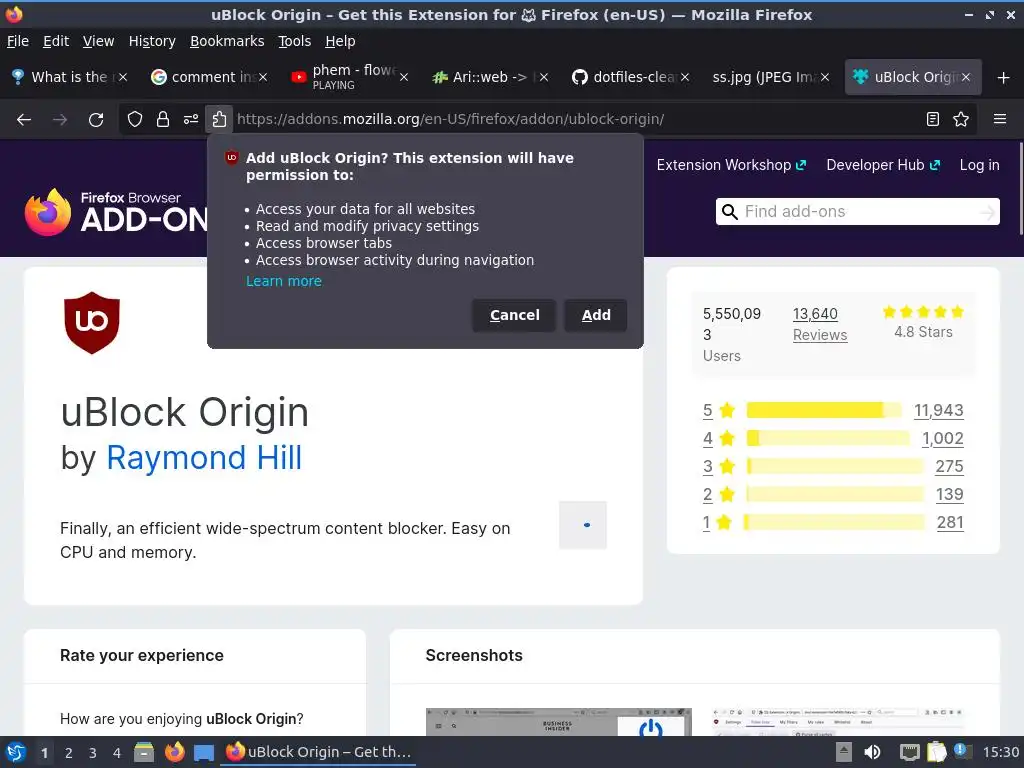The image size is (1024, 768).
Task: Switch to workspace 2 on taskbar
Action: tap(69, 753)
